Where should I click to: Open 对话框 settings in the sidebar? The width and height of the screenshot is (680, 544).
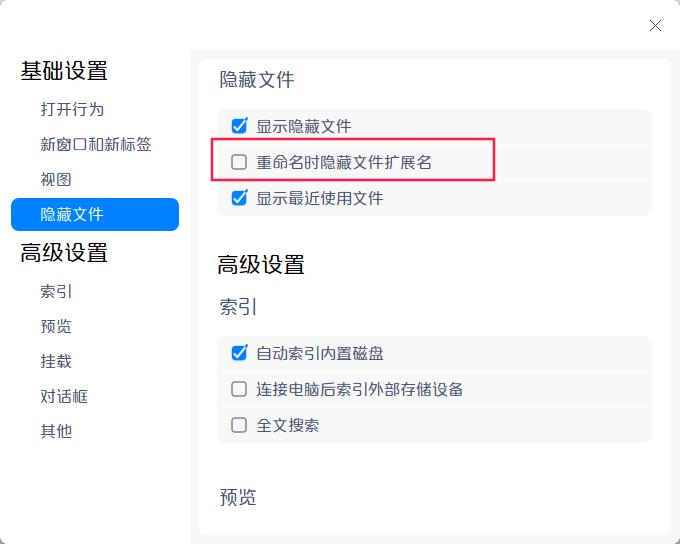click(64, 397)
